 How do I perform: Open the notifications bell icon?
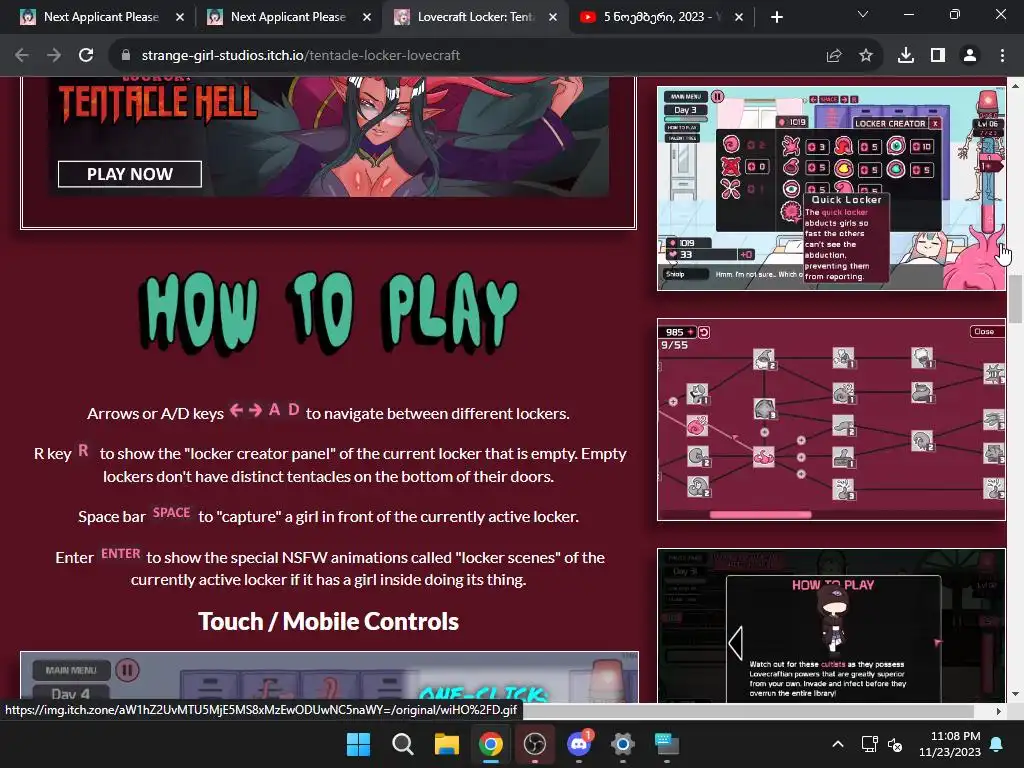(997, 744)
